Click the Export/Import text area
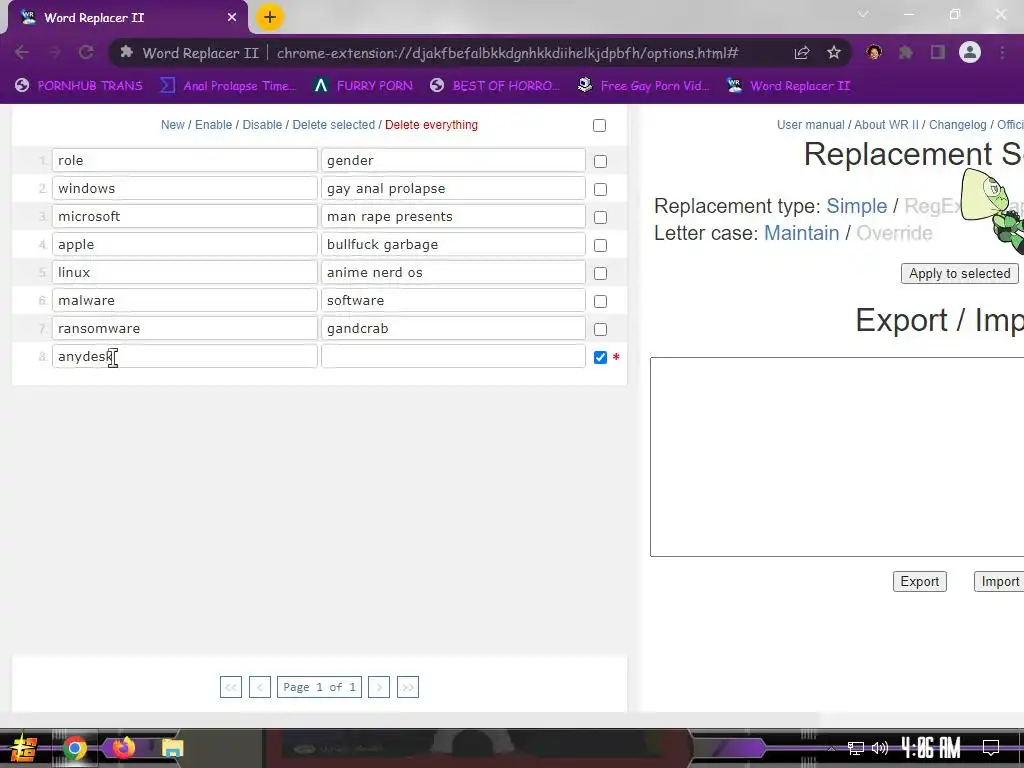The height and width of the screenshot is (768, 1024). 837,457
